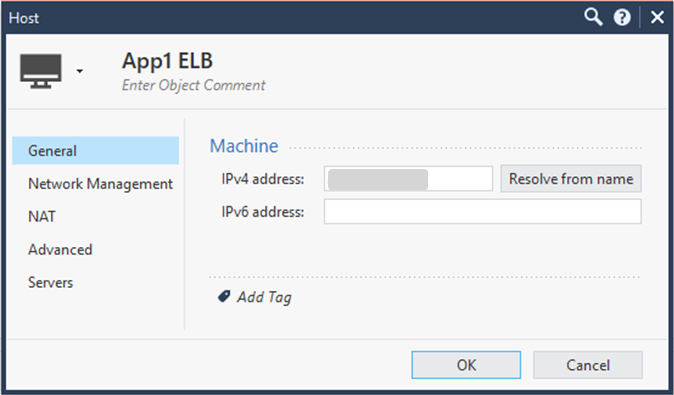The image size is (674, 395).
Task: Click the Enter Object Comment placeholder
Action: coord(193,85)
